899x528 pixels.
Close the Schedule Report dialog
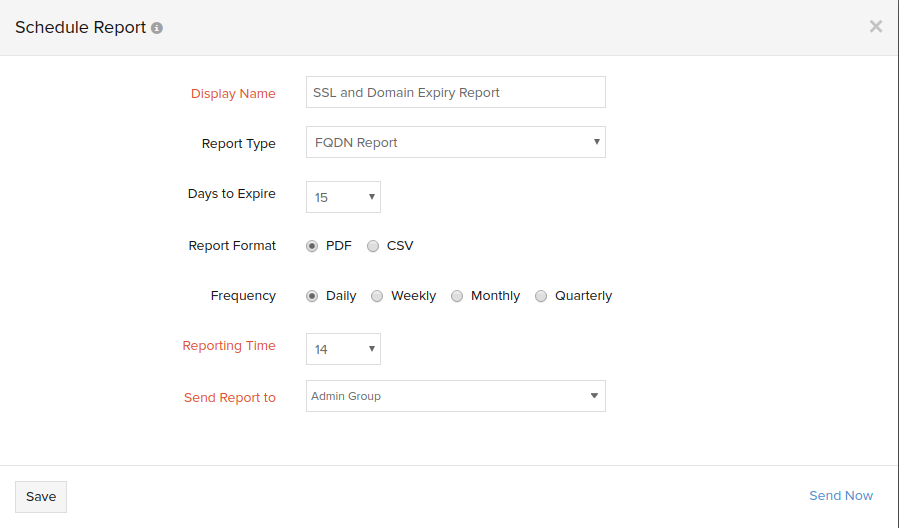pyautogui.click(x=875, y=27)
